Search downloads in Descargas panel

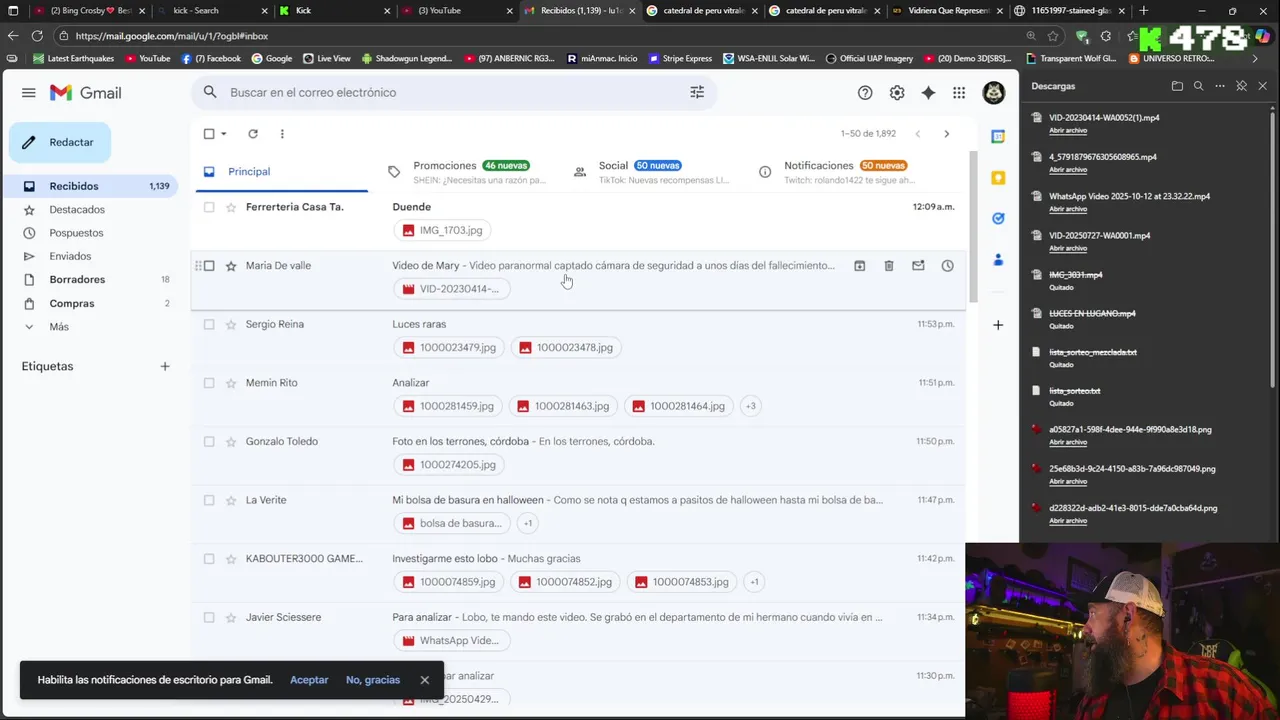click(1198, 86)
